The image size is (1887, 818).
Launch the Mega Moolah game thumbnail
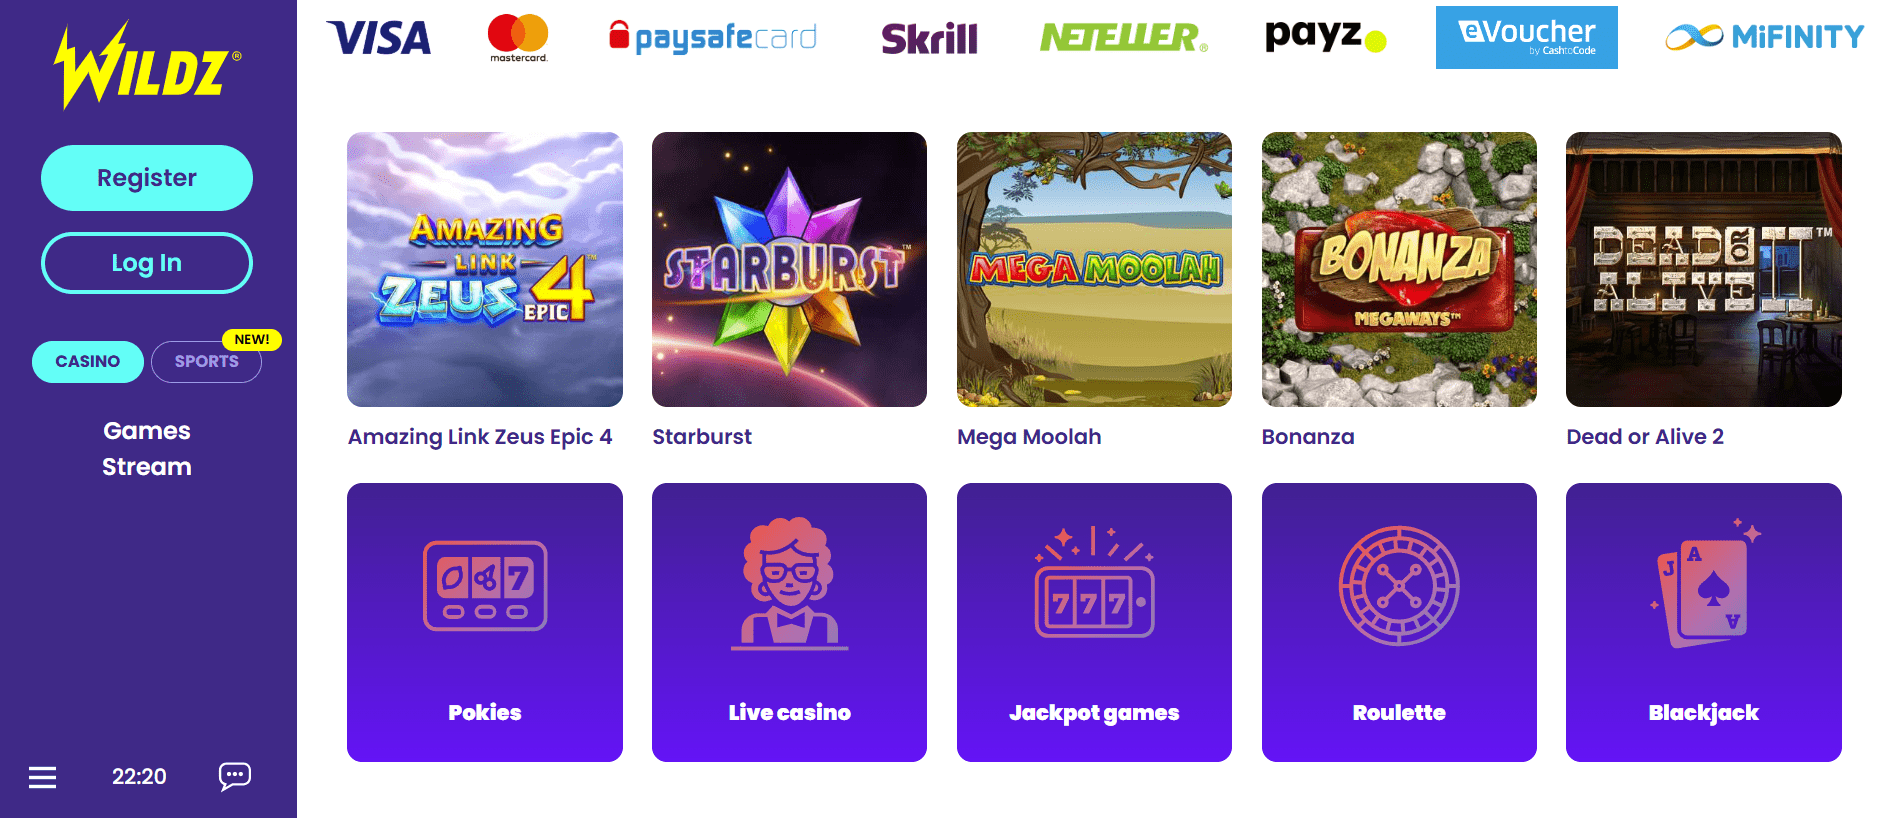[1094, 269]
